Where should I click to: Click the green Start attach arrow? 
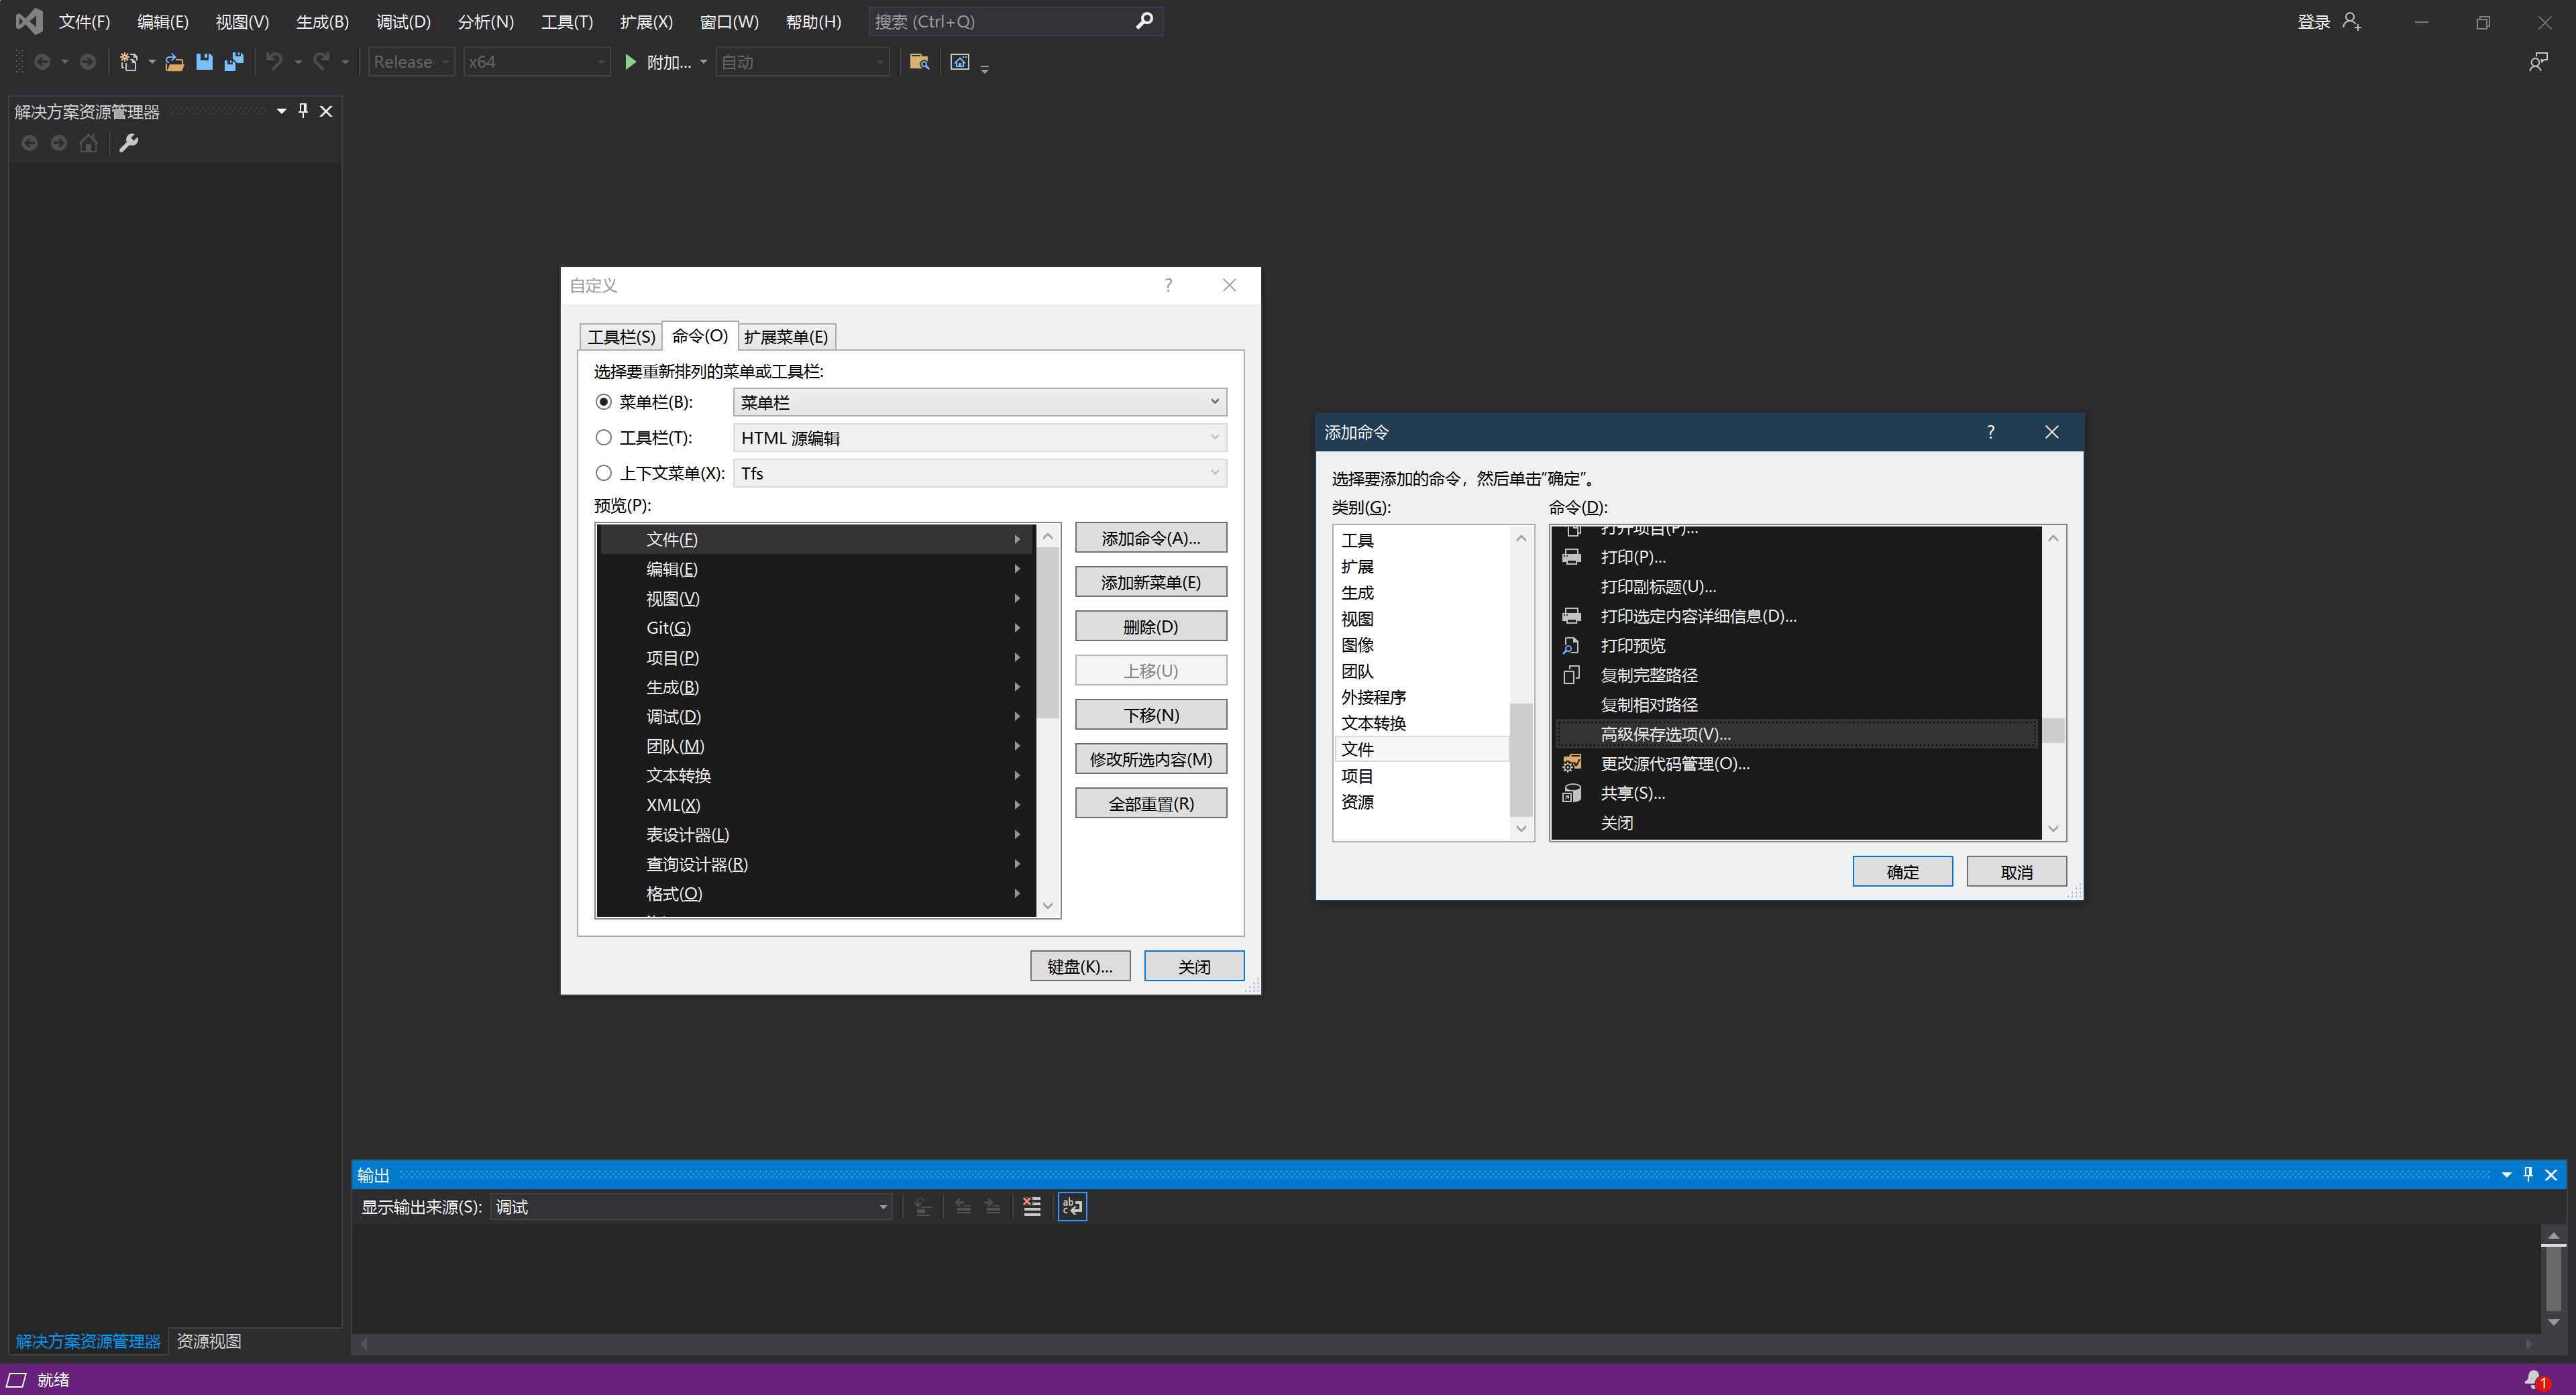(630, 62)
